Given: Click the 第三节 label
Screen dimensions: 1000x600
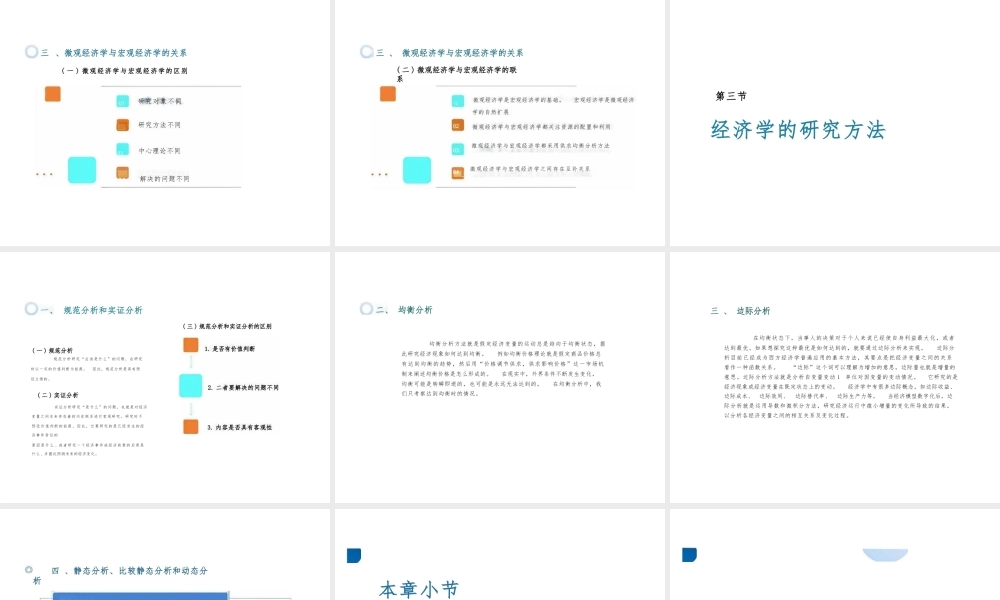Looking at the screenshot, I should coord(731,96).
